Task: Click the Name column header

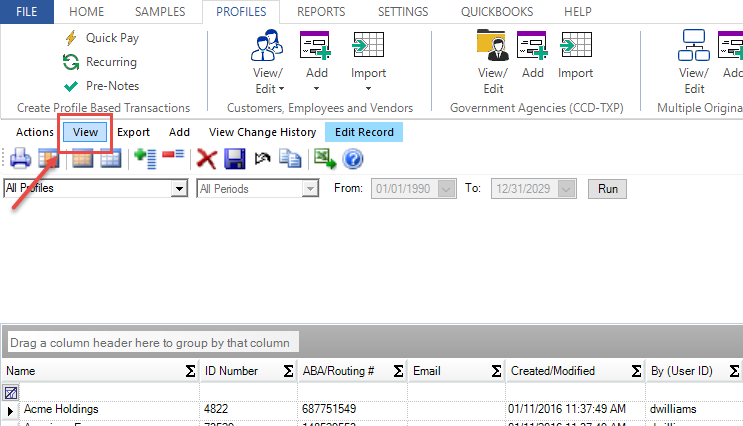Action: pos(90,371)
